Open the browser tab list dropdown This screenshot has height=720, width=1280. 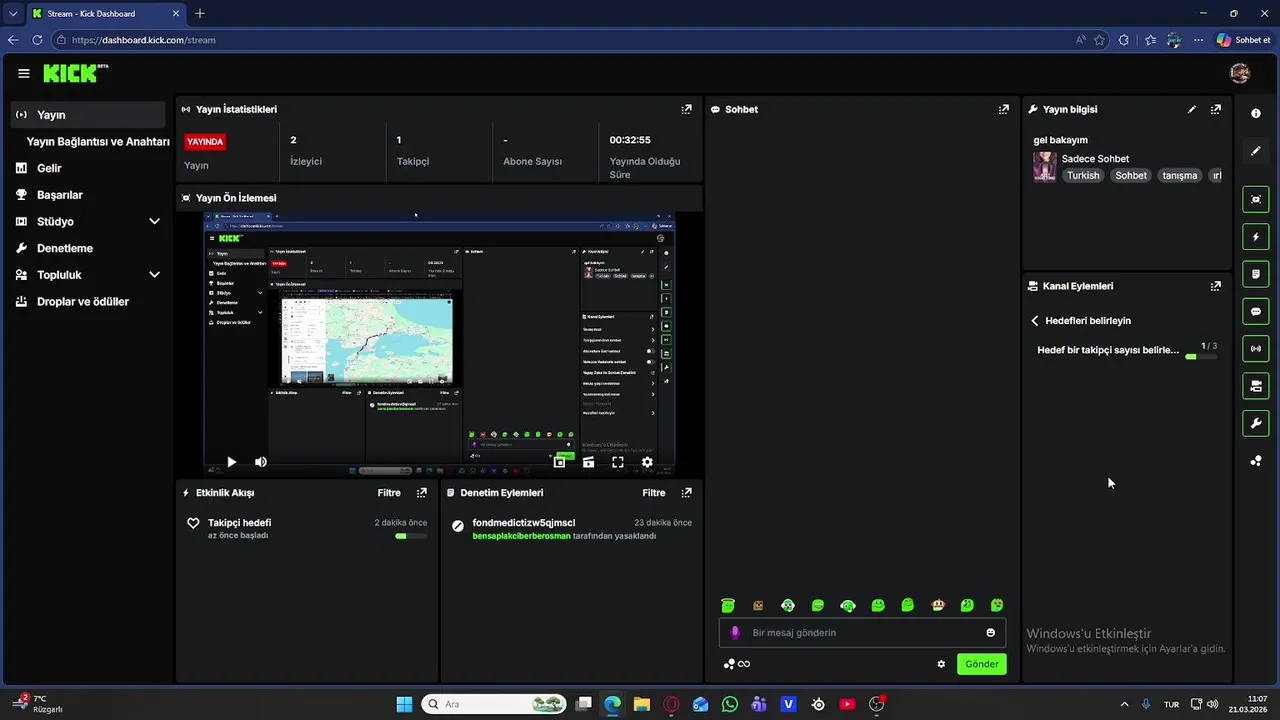tap(13, 14)
